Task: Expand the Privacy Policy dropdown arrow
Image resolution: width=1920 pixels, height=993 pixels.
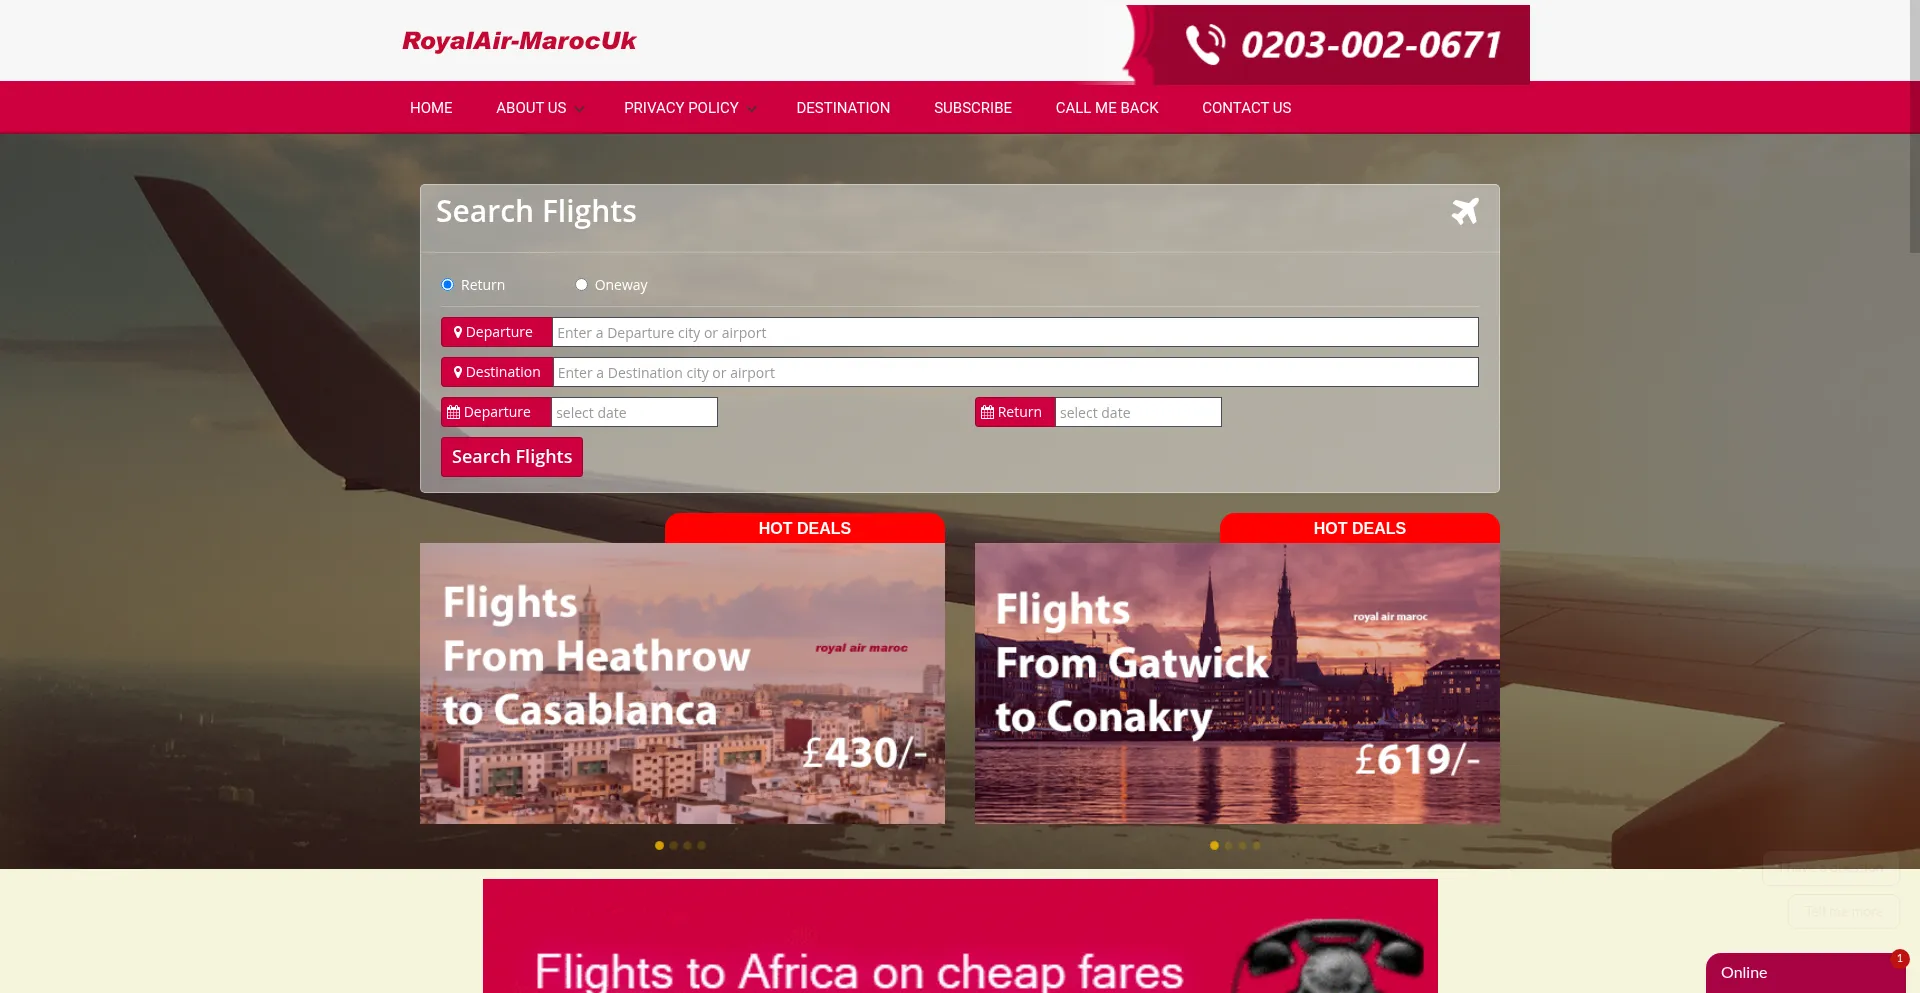Action: pyautogui.click(x=752, y=109)
